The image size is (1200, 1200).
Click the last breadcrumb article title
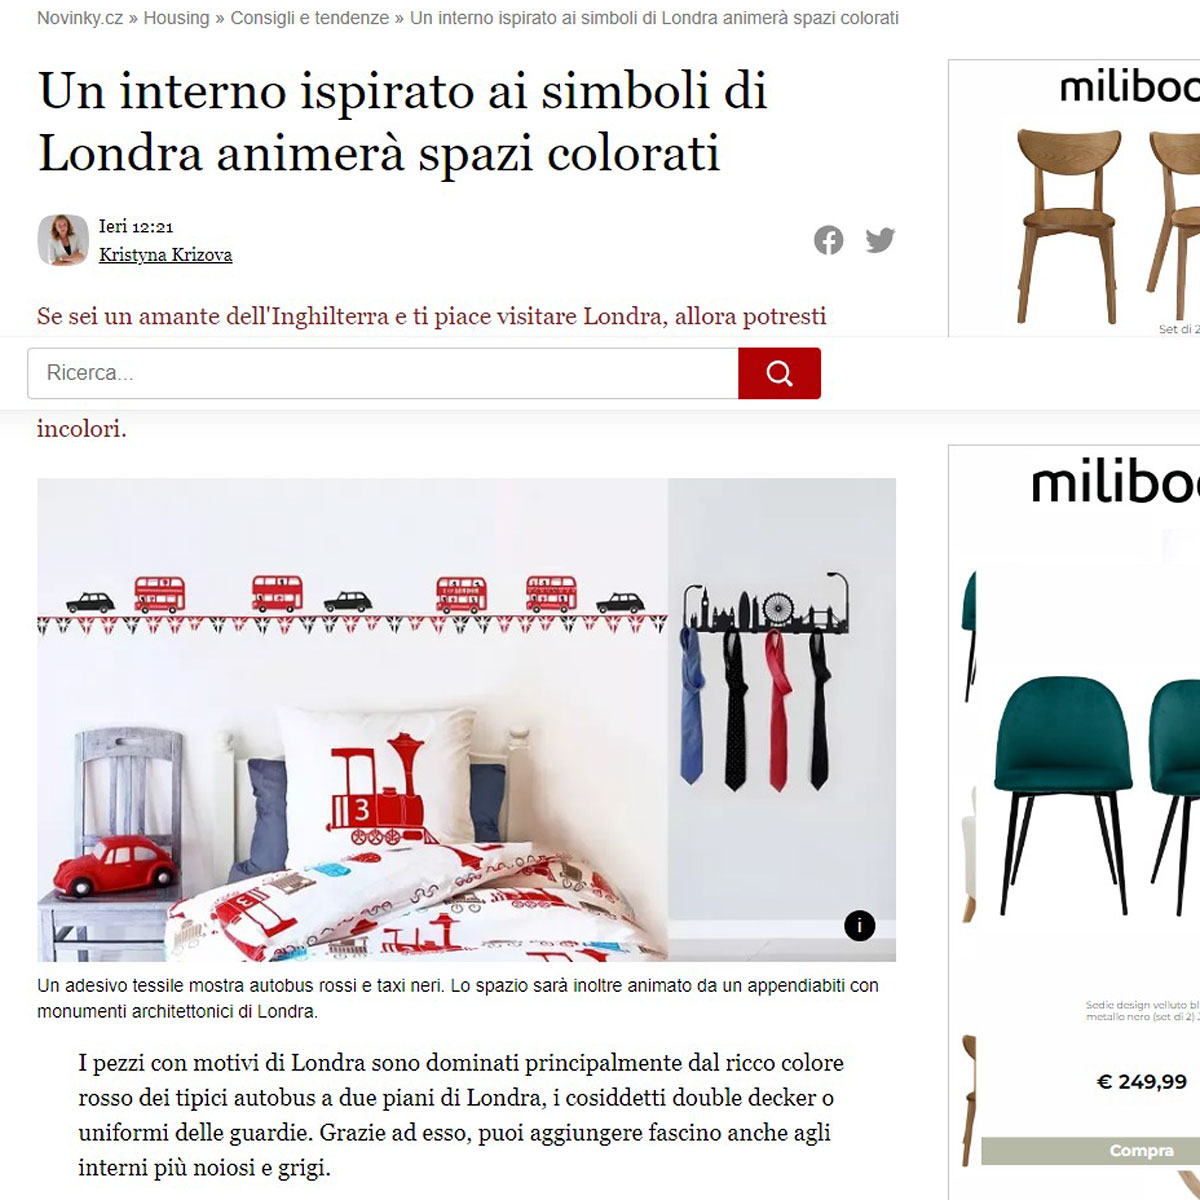click(654, 18)
